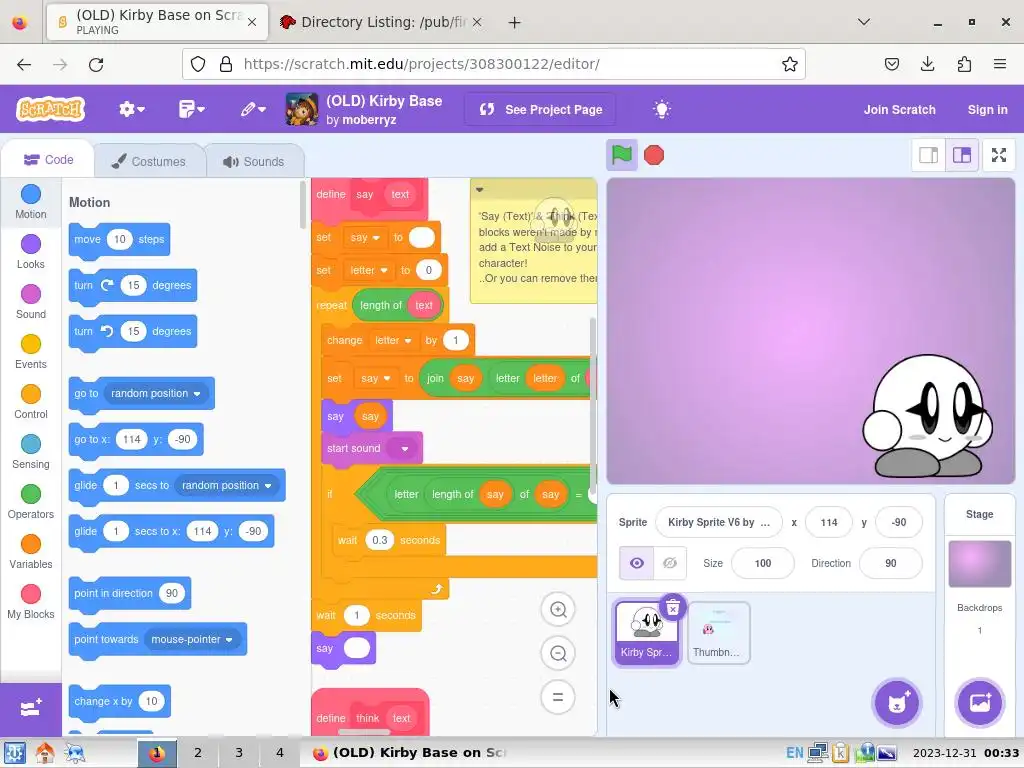This screenshot has height=768, width=1024.
Task: Click the red stop sign button
Action: (x=654, y=155)
